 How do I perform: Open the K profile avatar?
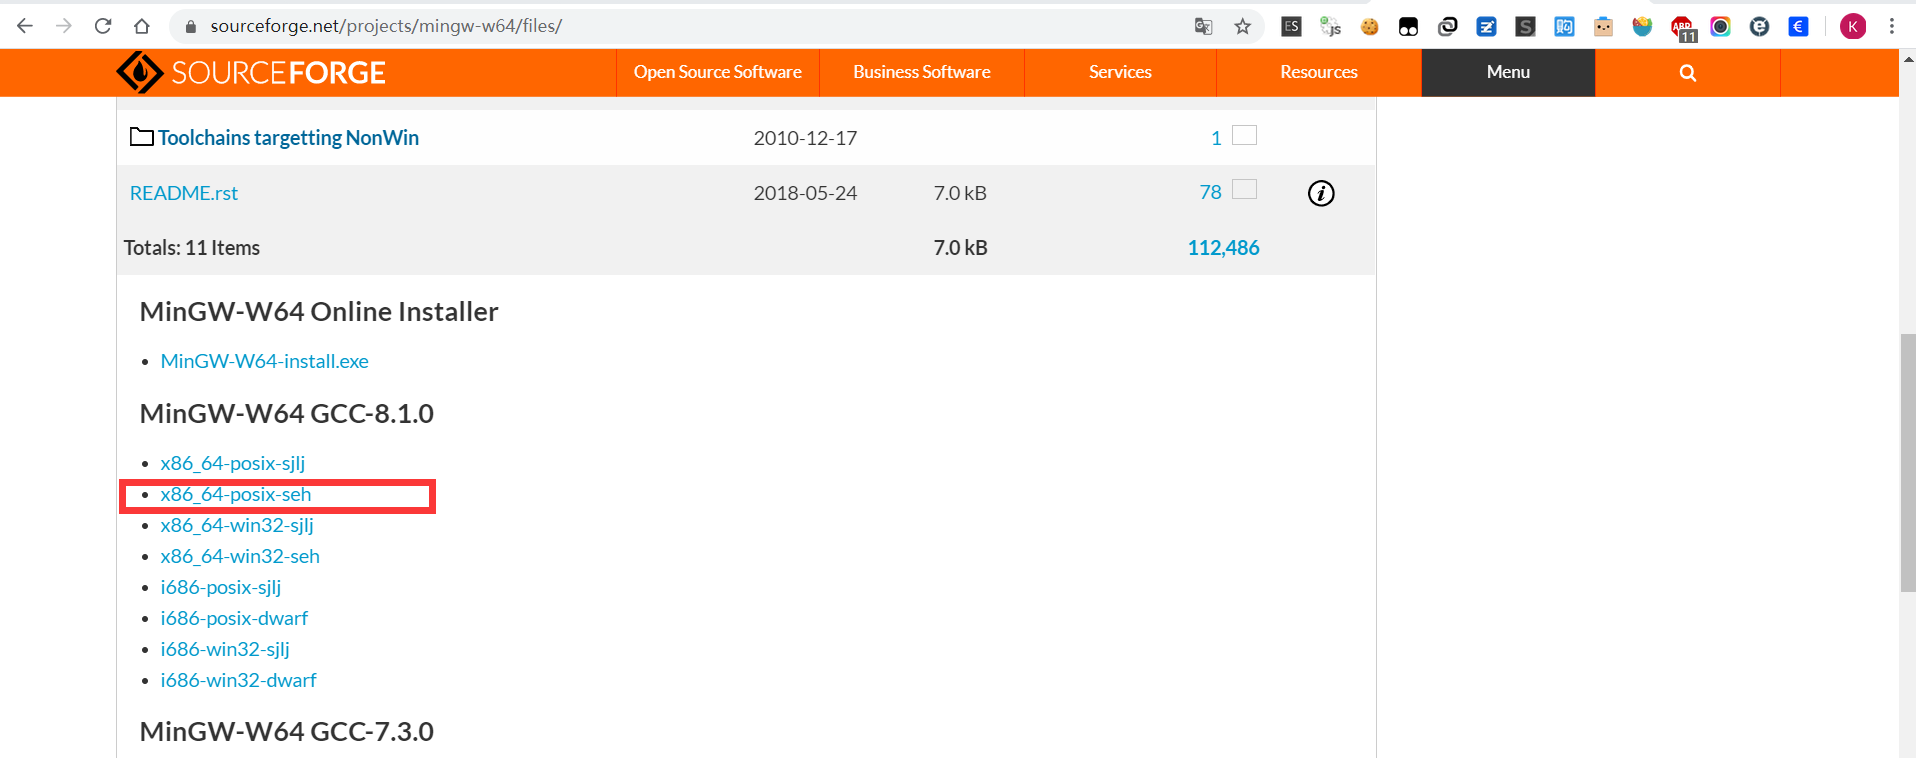[1852, 27]
